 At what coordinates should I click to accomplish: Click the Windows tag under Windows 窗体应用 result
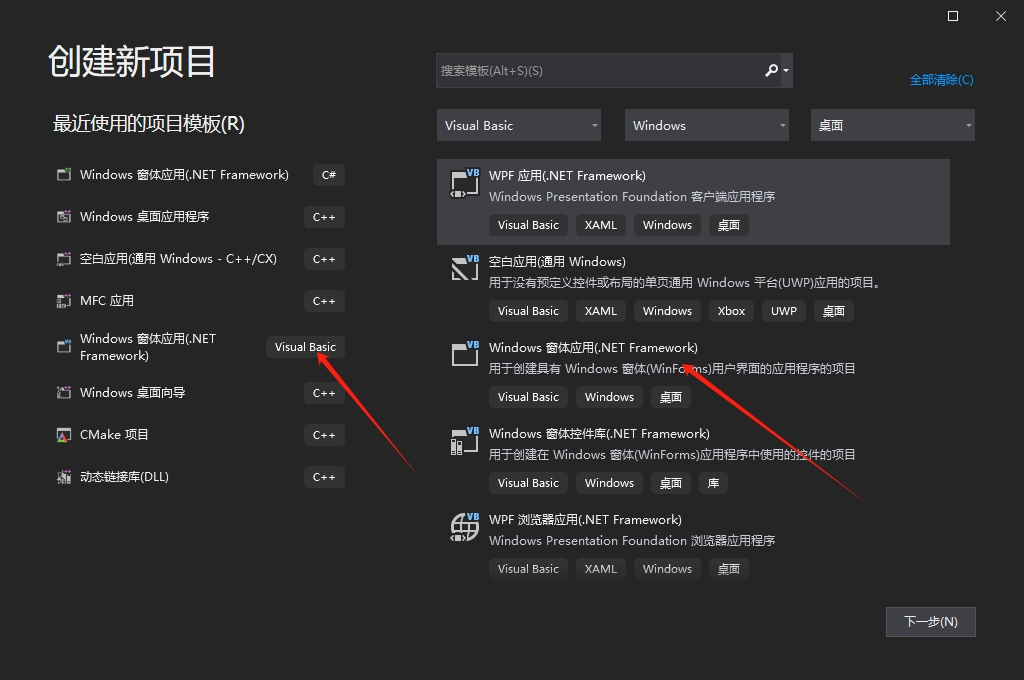[x=609, y=397]
